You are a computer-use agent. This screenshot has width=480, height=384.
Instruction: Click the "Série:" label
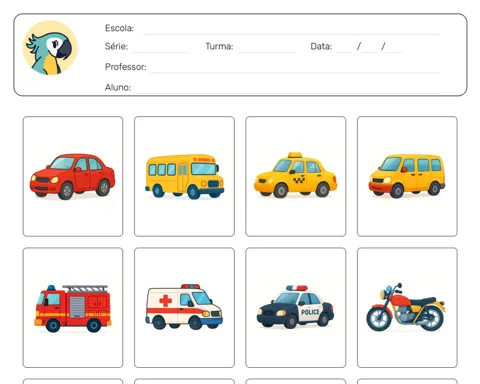116,46
